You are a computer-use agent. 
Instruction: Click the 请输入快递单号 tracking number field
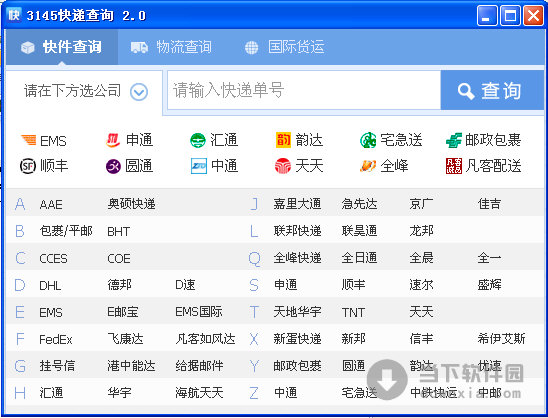point(304,90)
